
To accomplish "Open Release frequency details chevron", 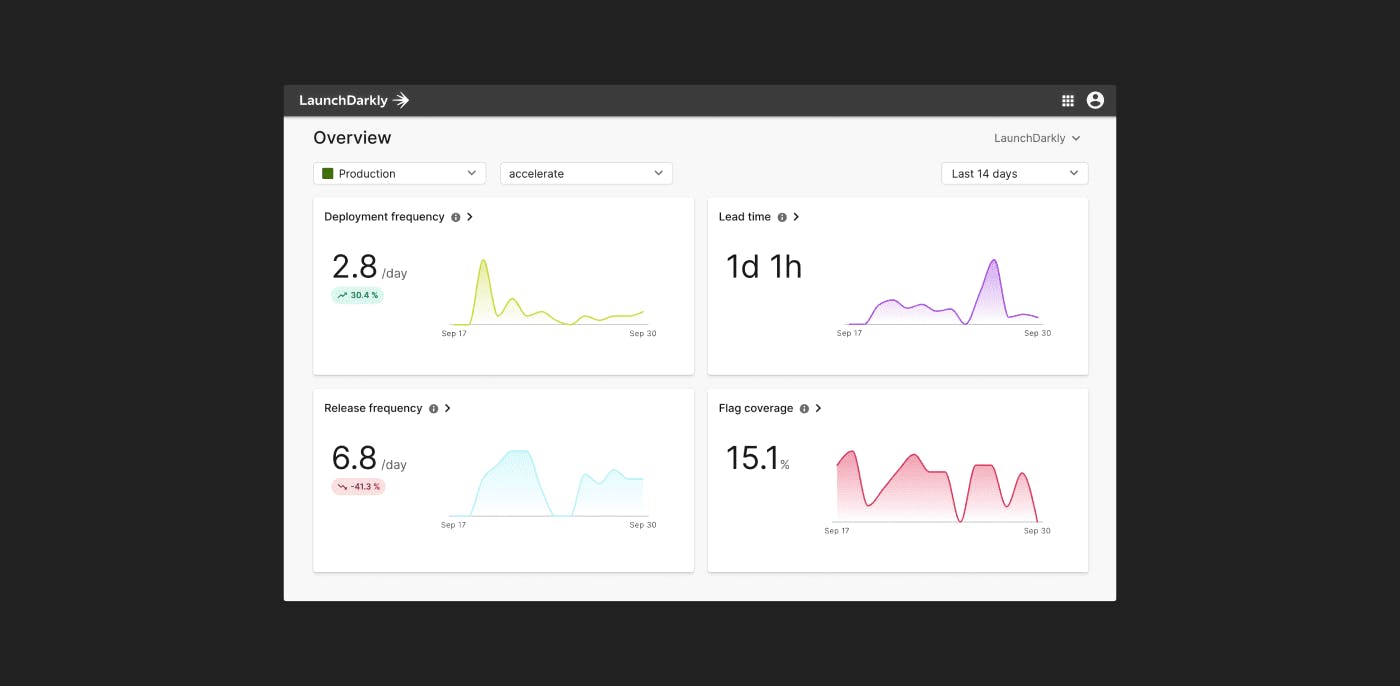I will 448,409.
